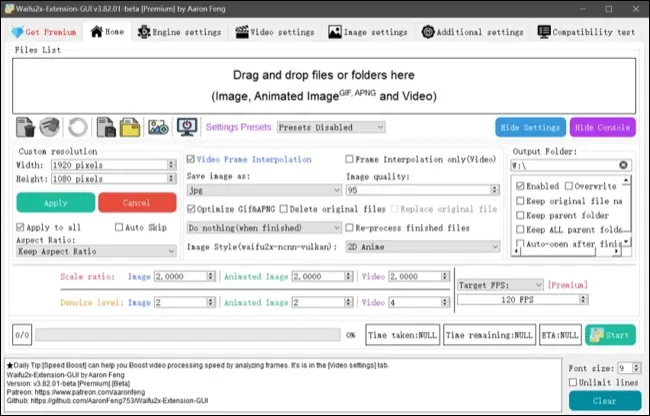Clear output folder path with X icon
The image size is (650, 416).
623,165
